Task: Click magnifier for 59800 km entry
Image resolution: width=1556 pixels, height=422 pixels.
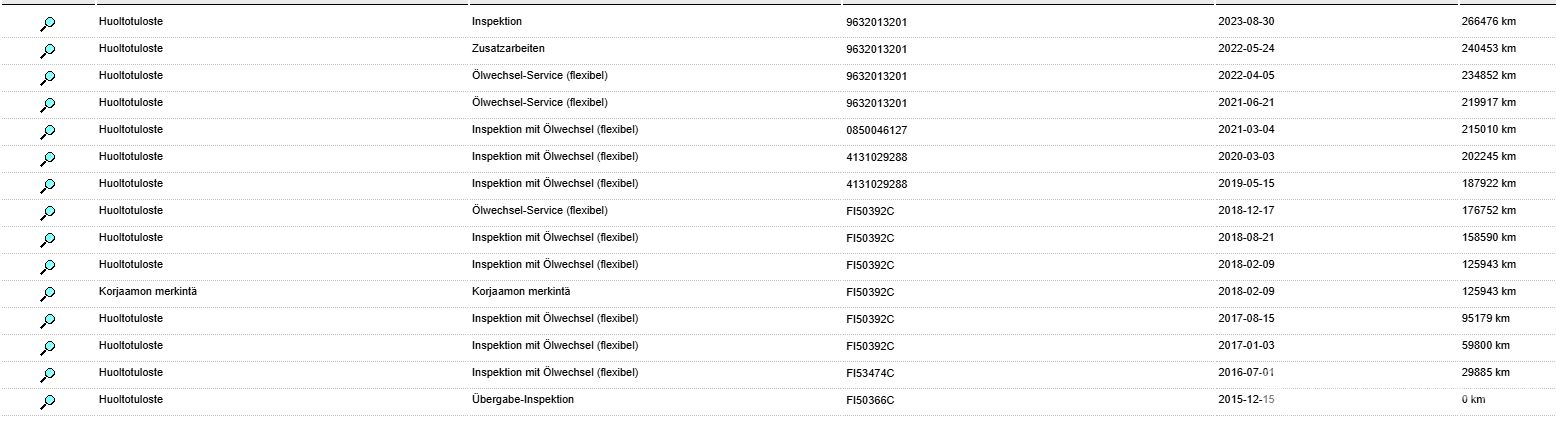Action: (x=48, y=348)
